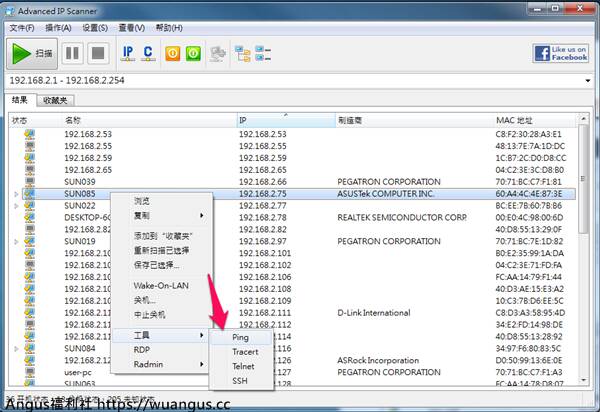600x412 pixels.
Task: Select the ASUSTek COMPUTER INC. cell
Action: 385,194
